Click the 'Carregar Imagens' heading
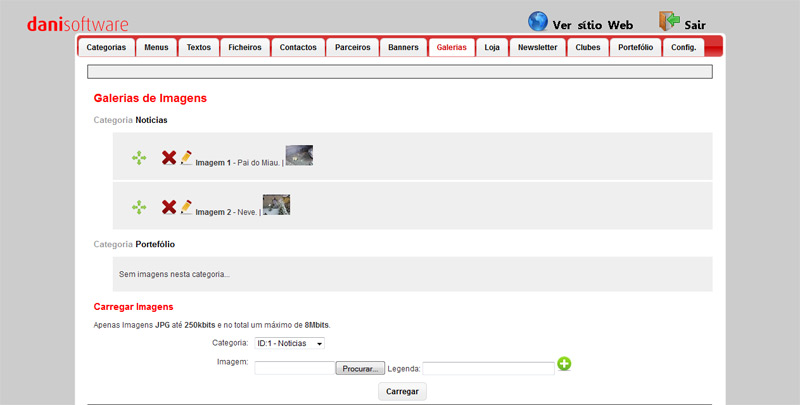 pyautogui.click(x=134, y=307)
